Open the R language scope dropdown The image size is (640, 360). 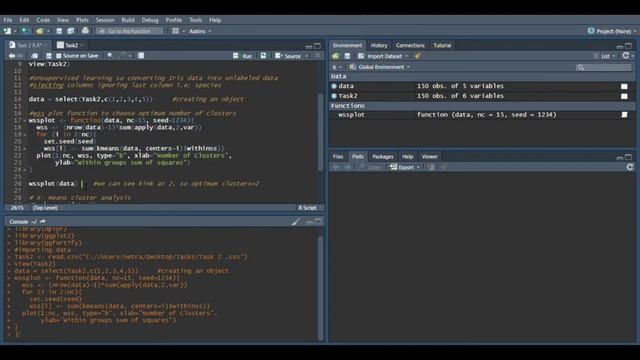point(336,67)
